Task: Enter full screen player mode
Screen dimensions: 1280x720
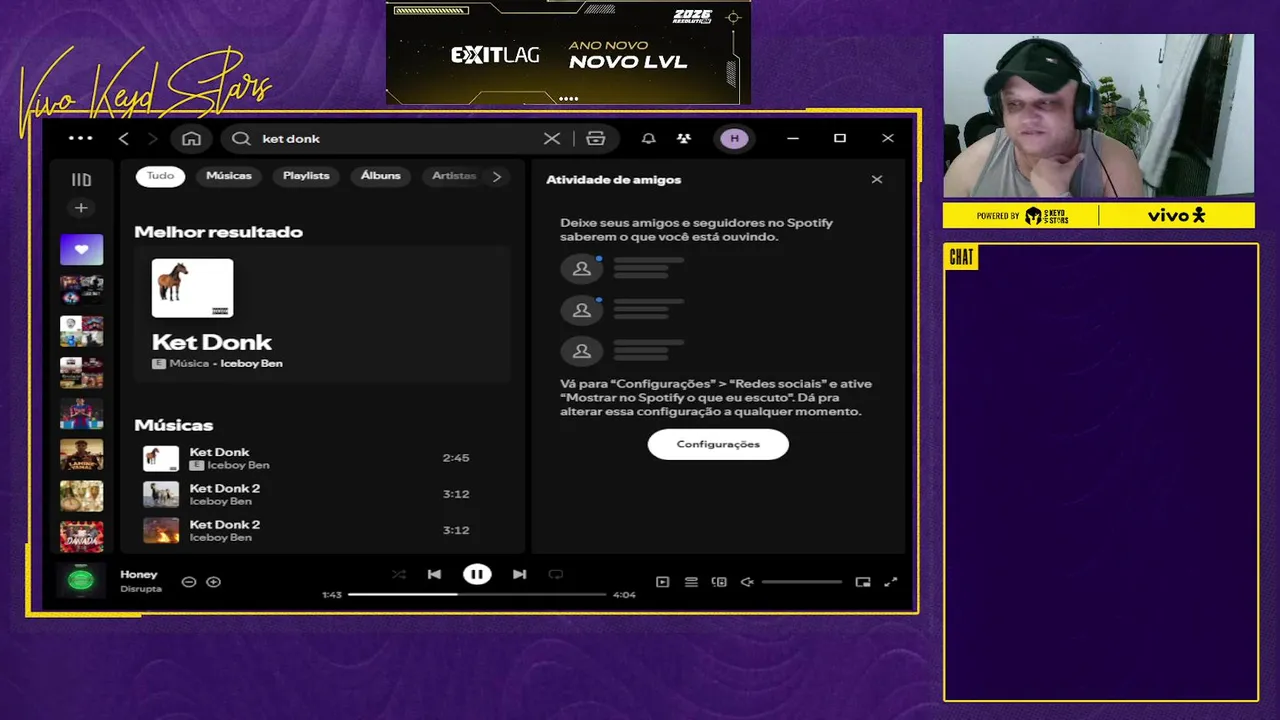Action: coord(891,582)
